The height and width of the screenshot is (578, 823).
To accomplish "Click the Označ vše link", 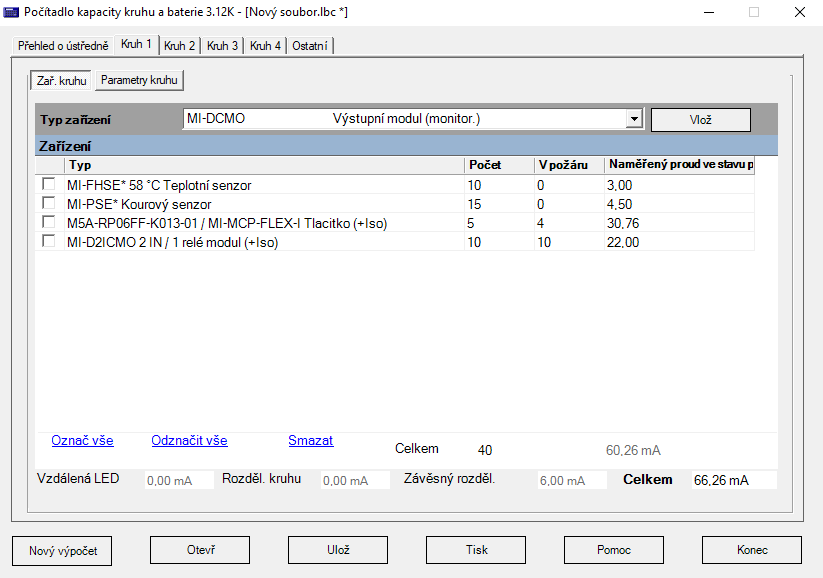I will pos(82,441).
